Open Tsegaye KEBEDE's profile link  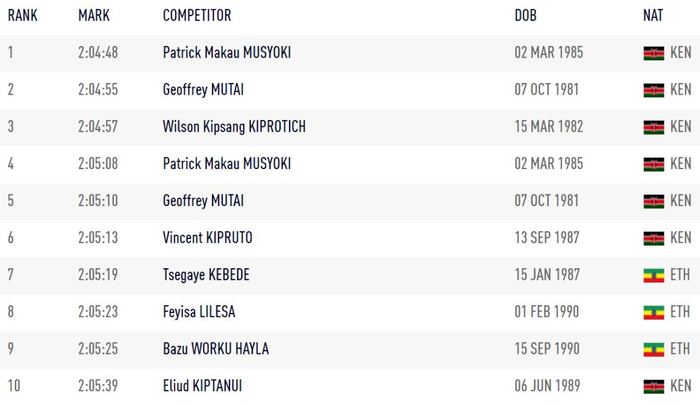pos(206,275)
